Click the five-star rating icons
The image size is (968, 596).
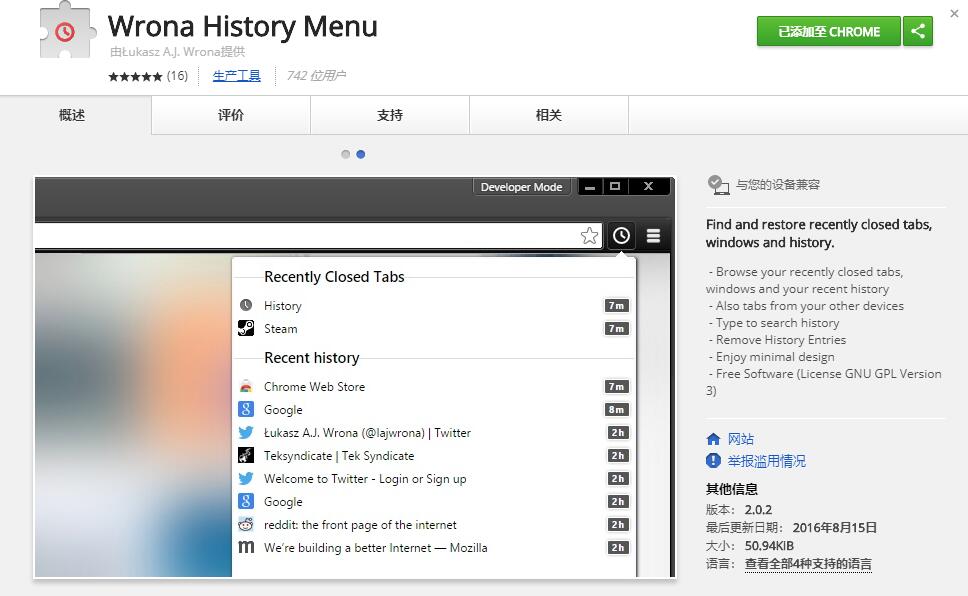point(135,76)
